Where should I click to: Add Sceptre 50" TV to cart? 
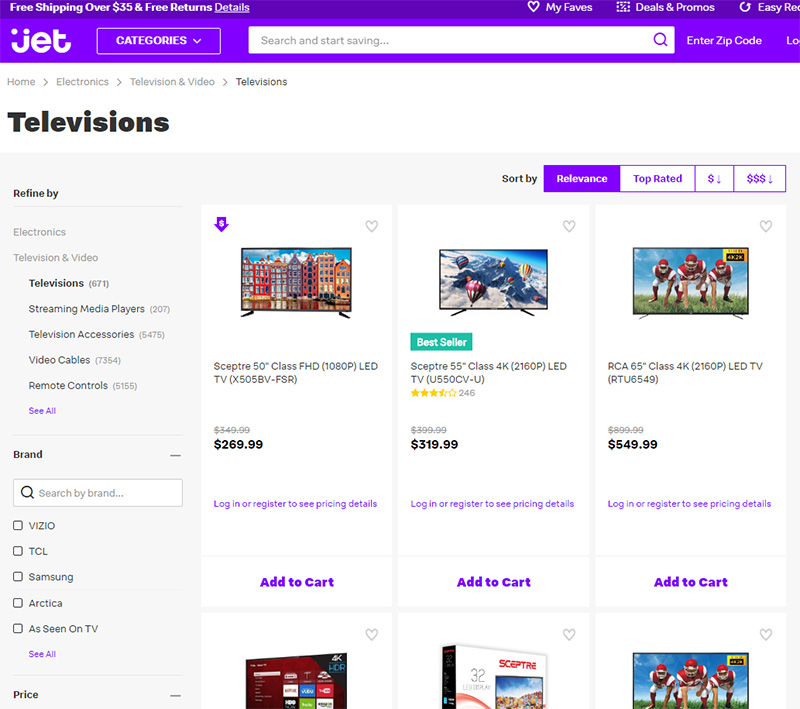pyautogui.click(x=297, y=582)
